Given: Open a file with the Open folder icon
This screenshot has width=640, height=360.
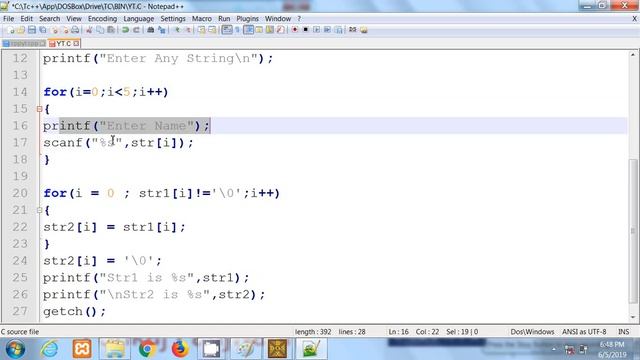Looking at the screenshot, I should [x=21, y=30].
